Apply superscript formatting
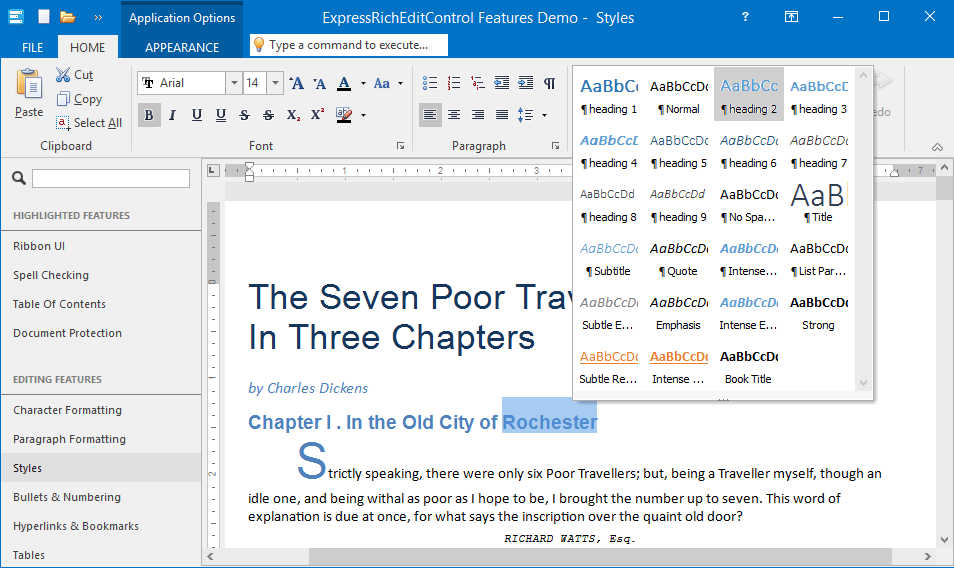Viewport: 954px width, 568px height. (x=317, y=115)
